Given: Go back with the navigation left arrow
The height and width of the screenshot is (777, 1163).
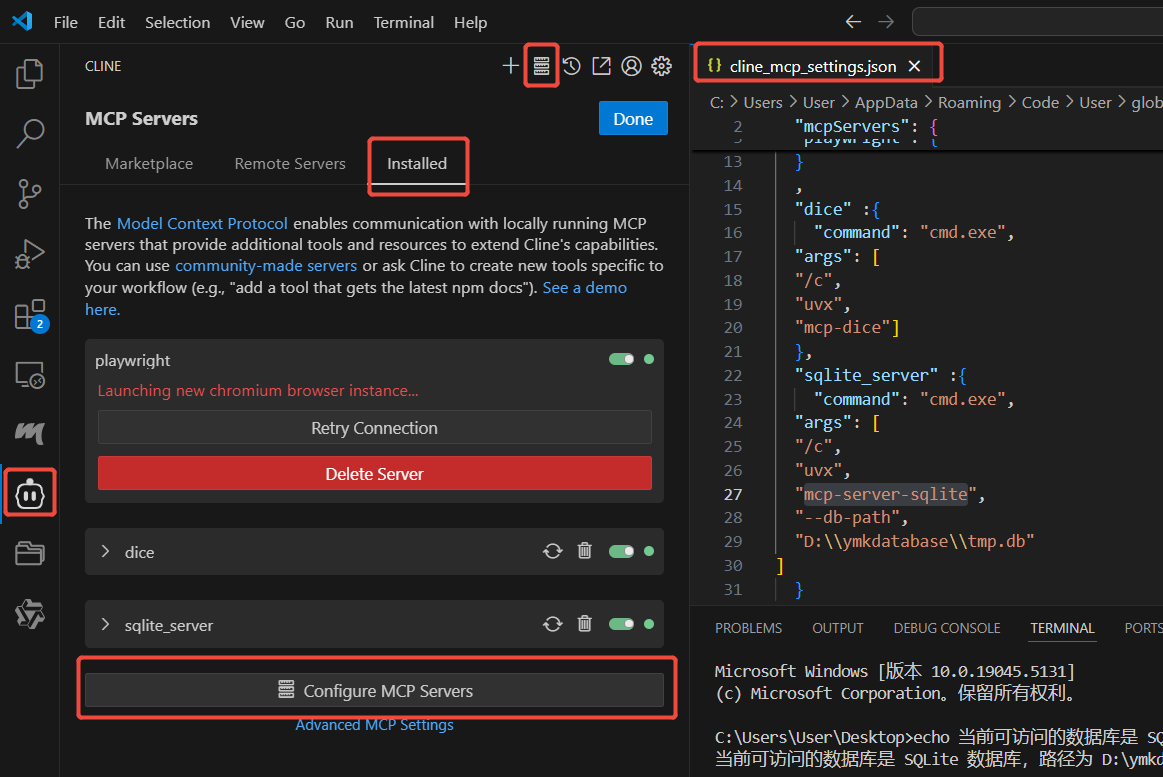Looking at the screenshot, I should 853,22.
